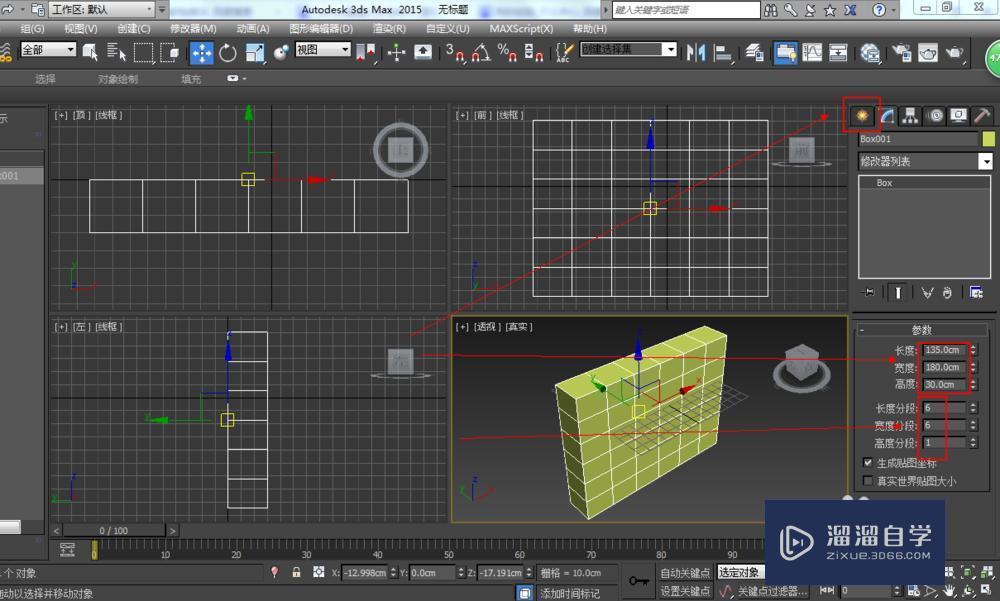Image resolution: width=1000 pixels, height=601 pixels.
Task: Open the 工作区: 默认 workspace dropdown
Action: coord(102,10)
